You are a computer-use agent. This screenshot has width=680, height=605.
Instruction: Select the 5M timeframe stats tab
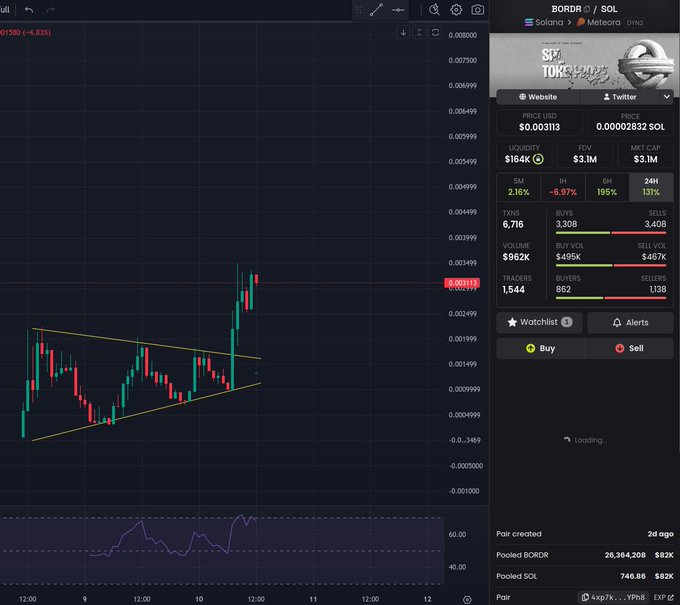519,187
